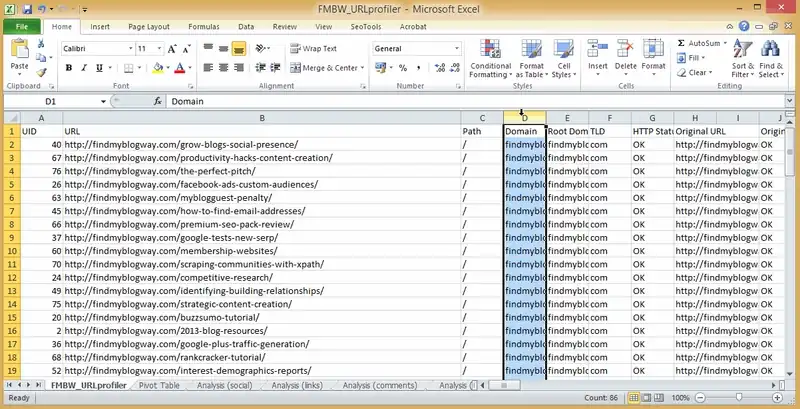Click the Cut scissors icon
The height and width of the screenshot is (409, 800).
pyautogui.click(x=41, y=44)
